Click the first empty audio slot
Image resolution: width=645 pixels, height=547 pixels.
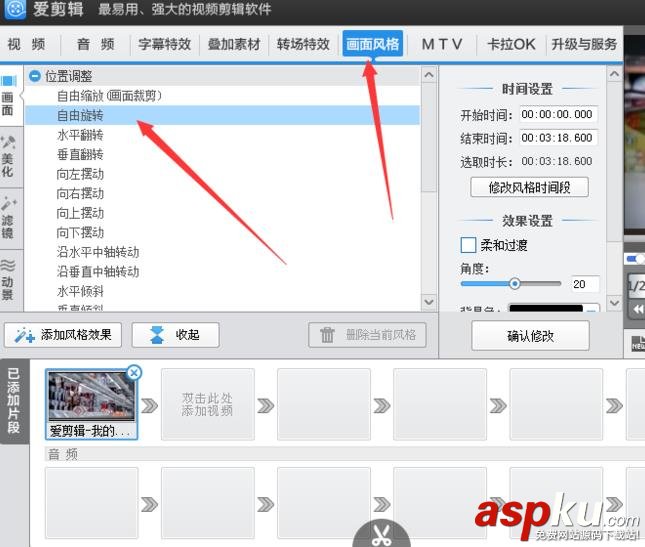pyautogui.click(x=91, y=503)
